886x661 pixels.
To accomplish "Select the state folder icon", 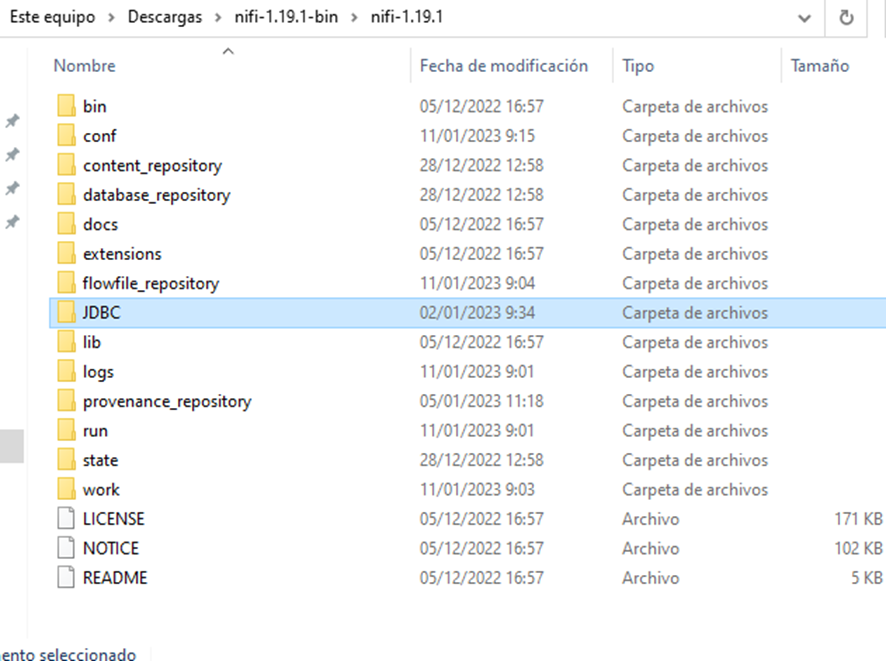I will (x=66, y=459).
